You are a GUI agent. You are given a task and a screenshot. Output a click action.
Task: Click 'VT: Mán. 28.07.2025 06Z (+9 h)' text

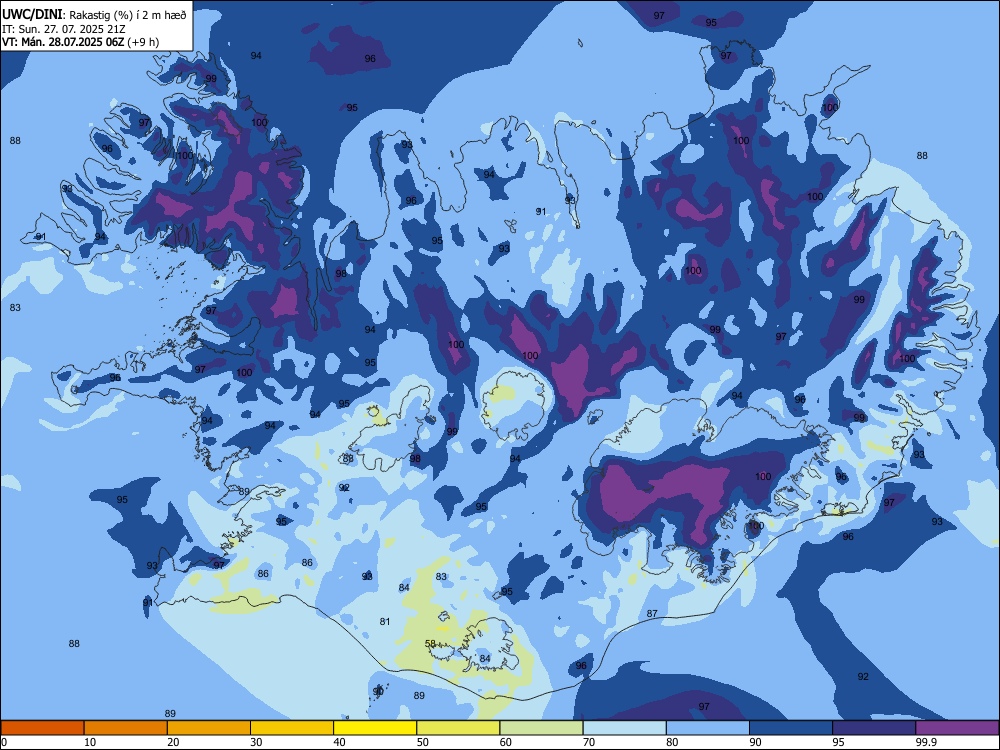coord(81,42)
